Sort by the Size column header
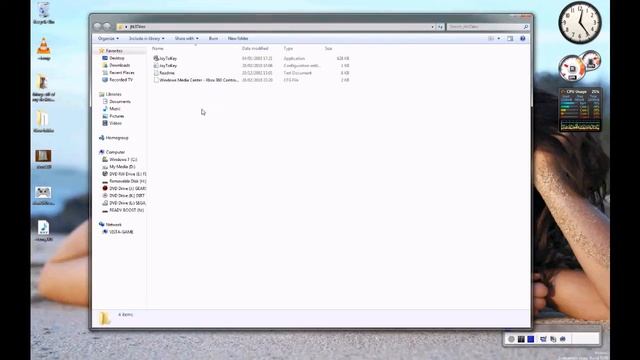The image size is (640, 360). pyautogui.click(x=329, y=49)
